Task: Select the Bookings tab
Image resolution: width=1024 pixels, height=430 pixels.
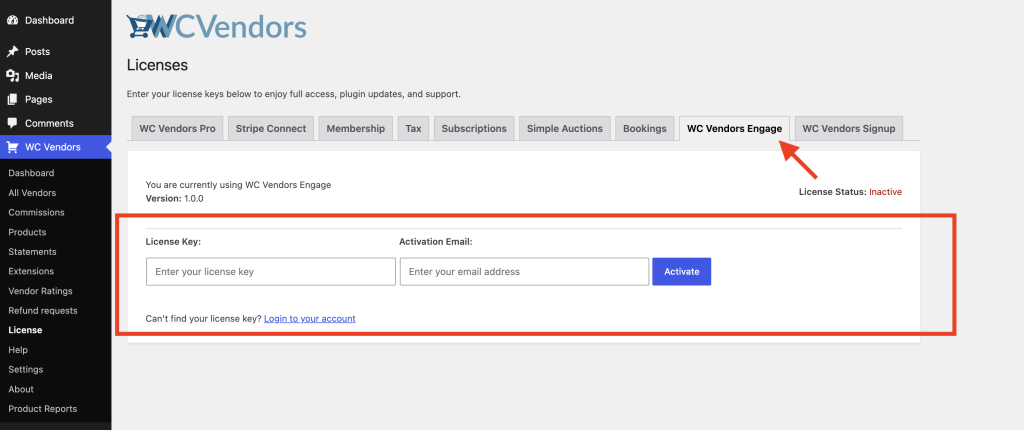Action: pyautogui.click(x=645, y=129)
